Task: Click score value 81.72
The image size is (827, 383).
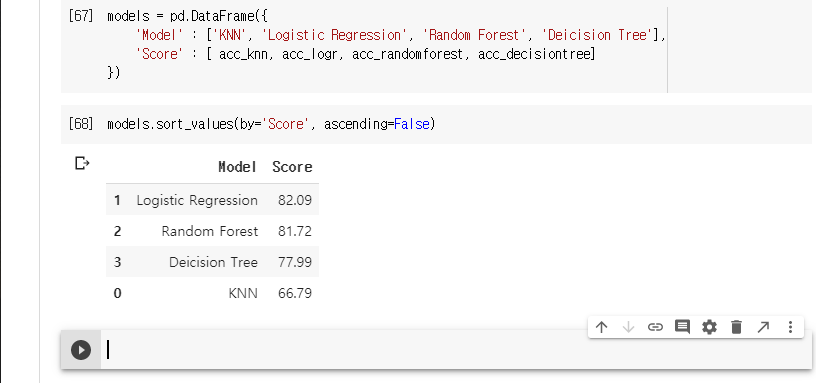Action: tap(295, 231)
